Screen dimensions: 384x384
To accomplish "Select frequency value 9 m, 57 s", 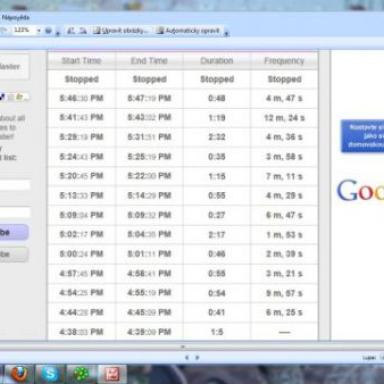I will (x=284, y=293).
